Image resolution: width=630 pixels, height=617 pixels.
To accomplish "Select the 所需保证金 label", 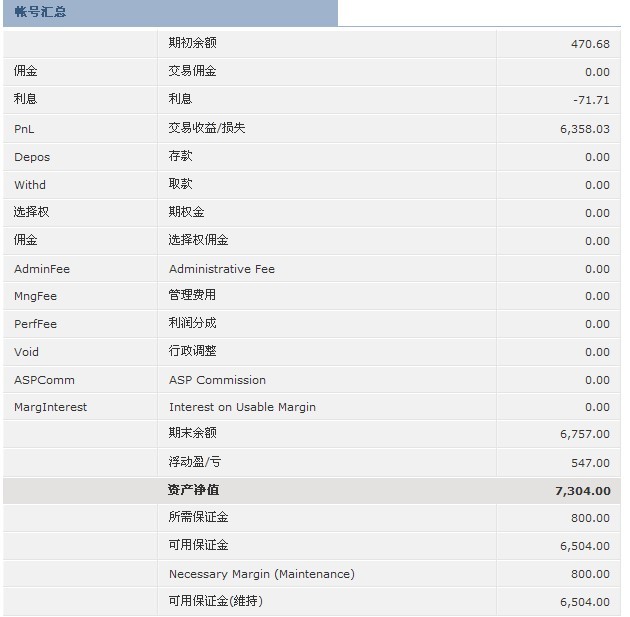I will point(198,517).
